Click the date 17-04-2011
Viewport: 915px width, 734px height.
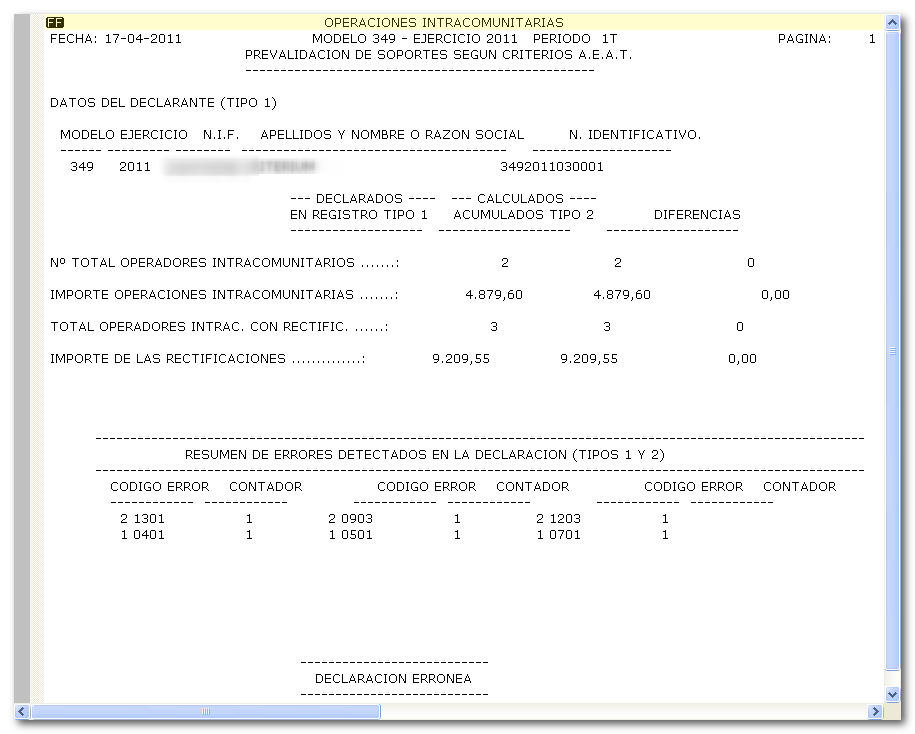(x=143, y=39)
